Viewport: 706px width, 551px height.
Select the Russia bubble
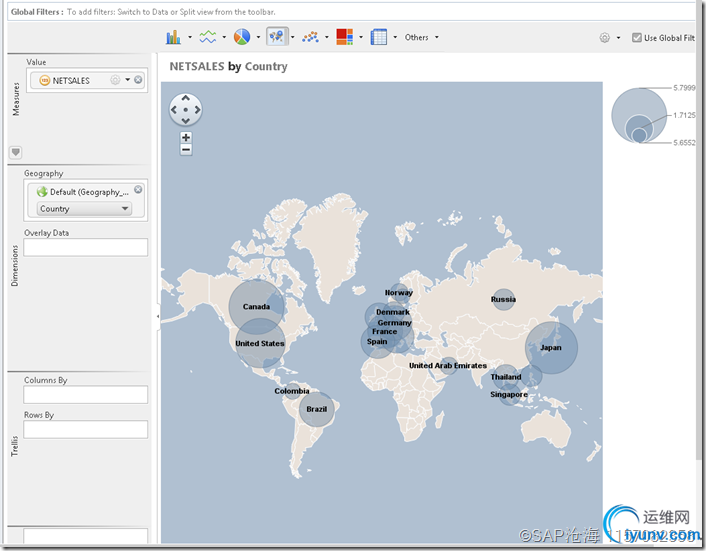pyautogui.click(x=503, y=299)
